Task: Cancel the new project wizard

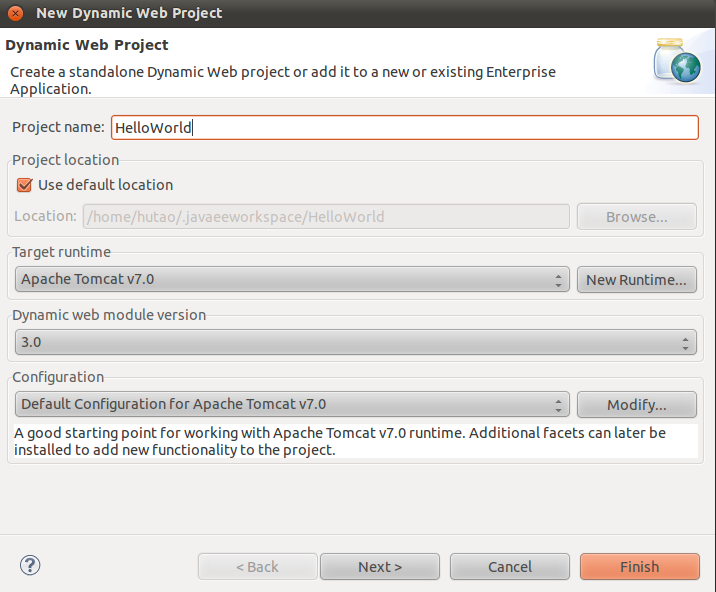Action: [510, 567]
